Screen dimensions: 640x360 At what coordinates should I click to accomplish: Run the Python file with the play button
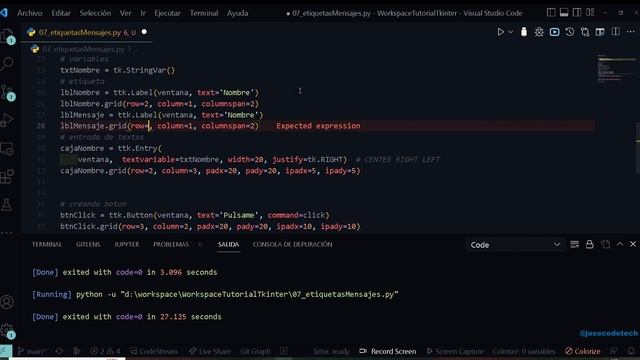500,32
